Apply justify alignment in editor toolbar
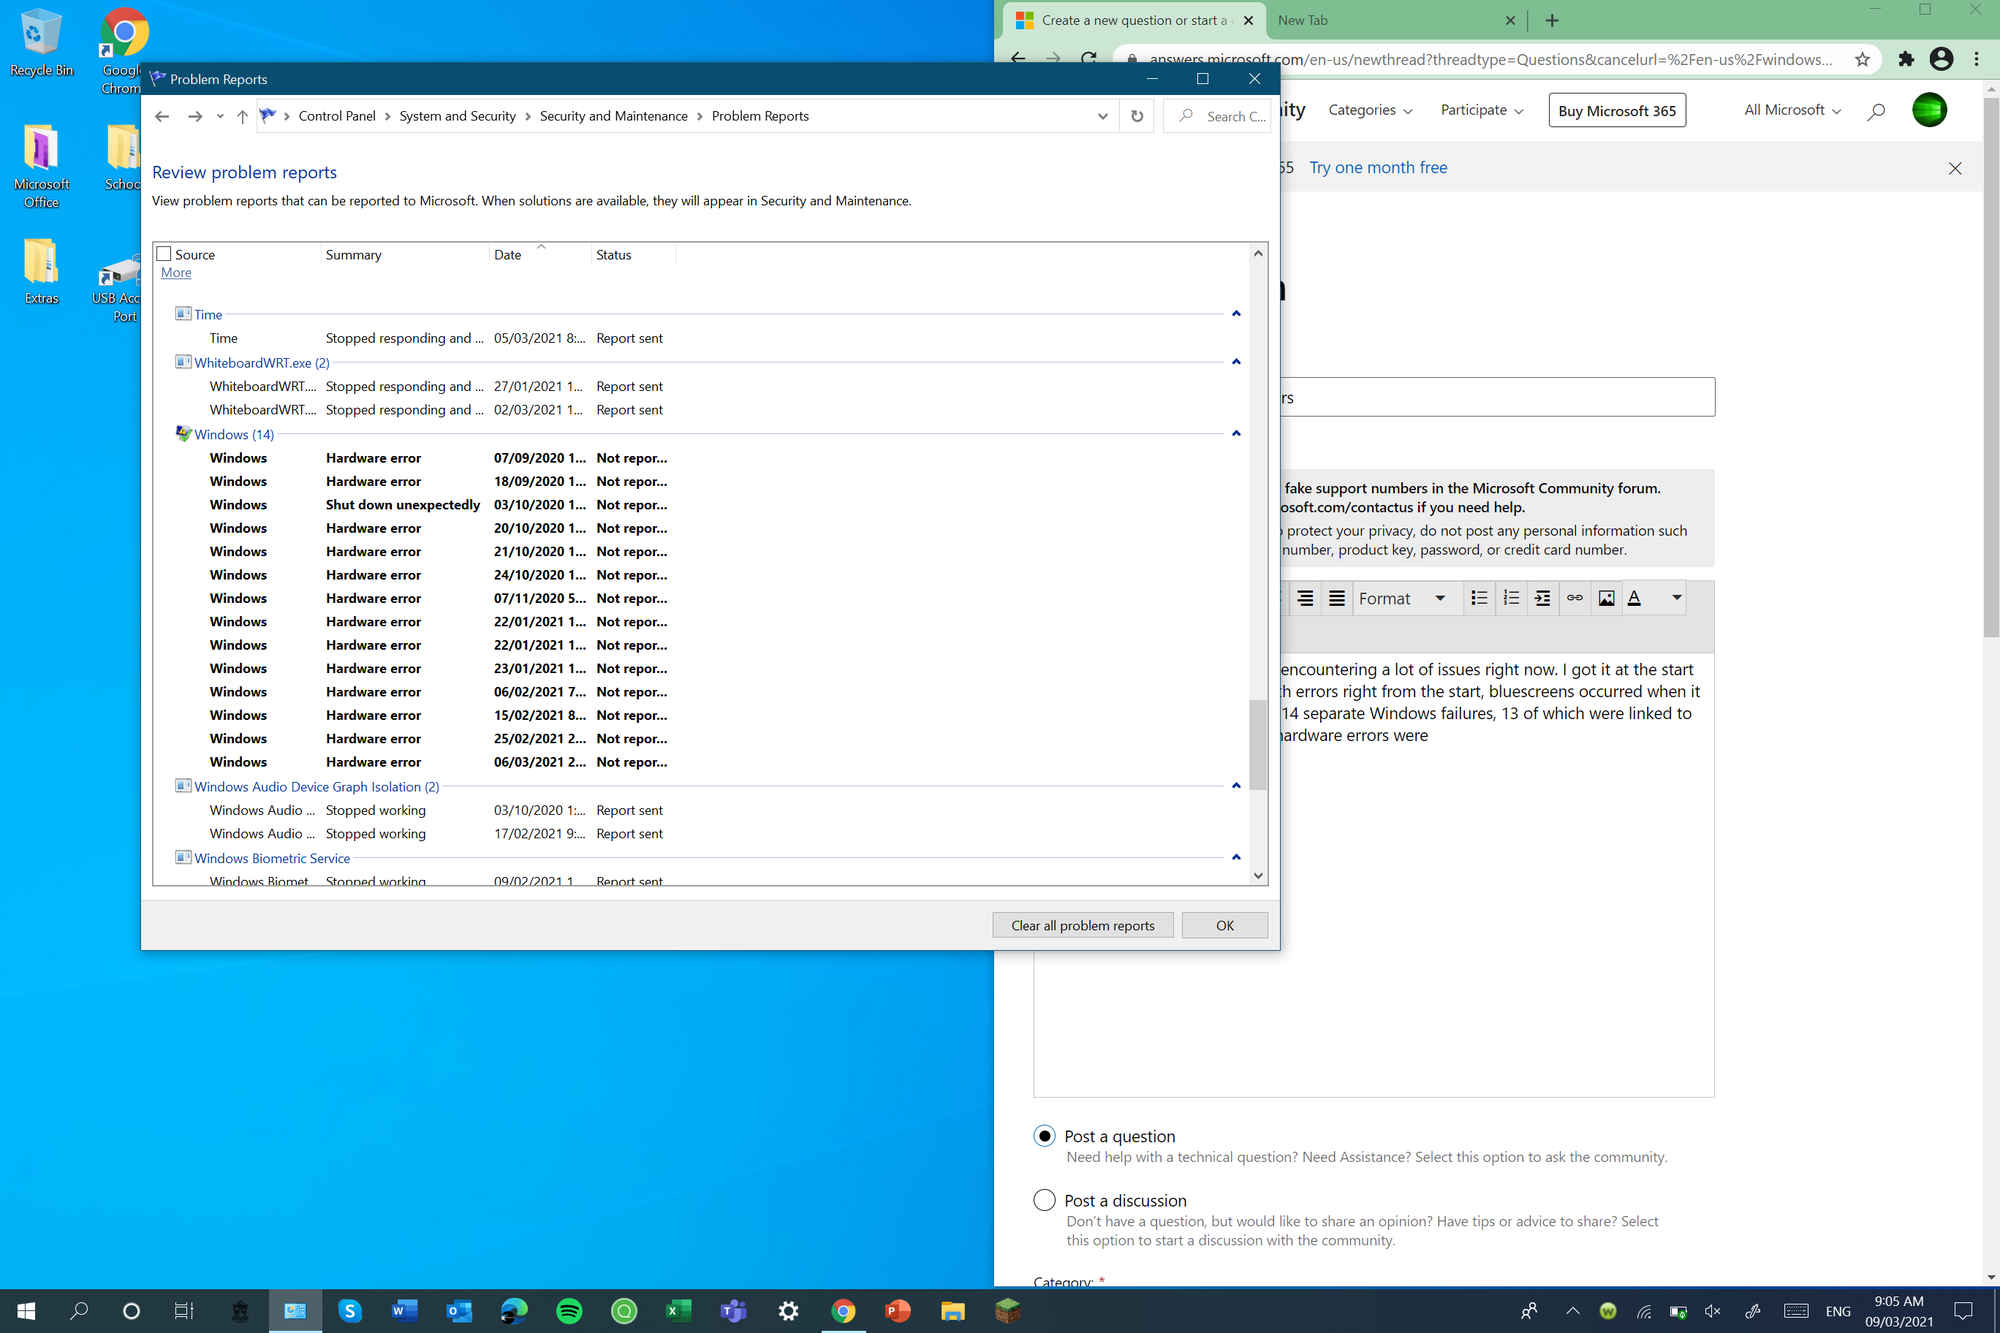Screen dimensions: 2000x1333 pos(1337,598)
